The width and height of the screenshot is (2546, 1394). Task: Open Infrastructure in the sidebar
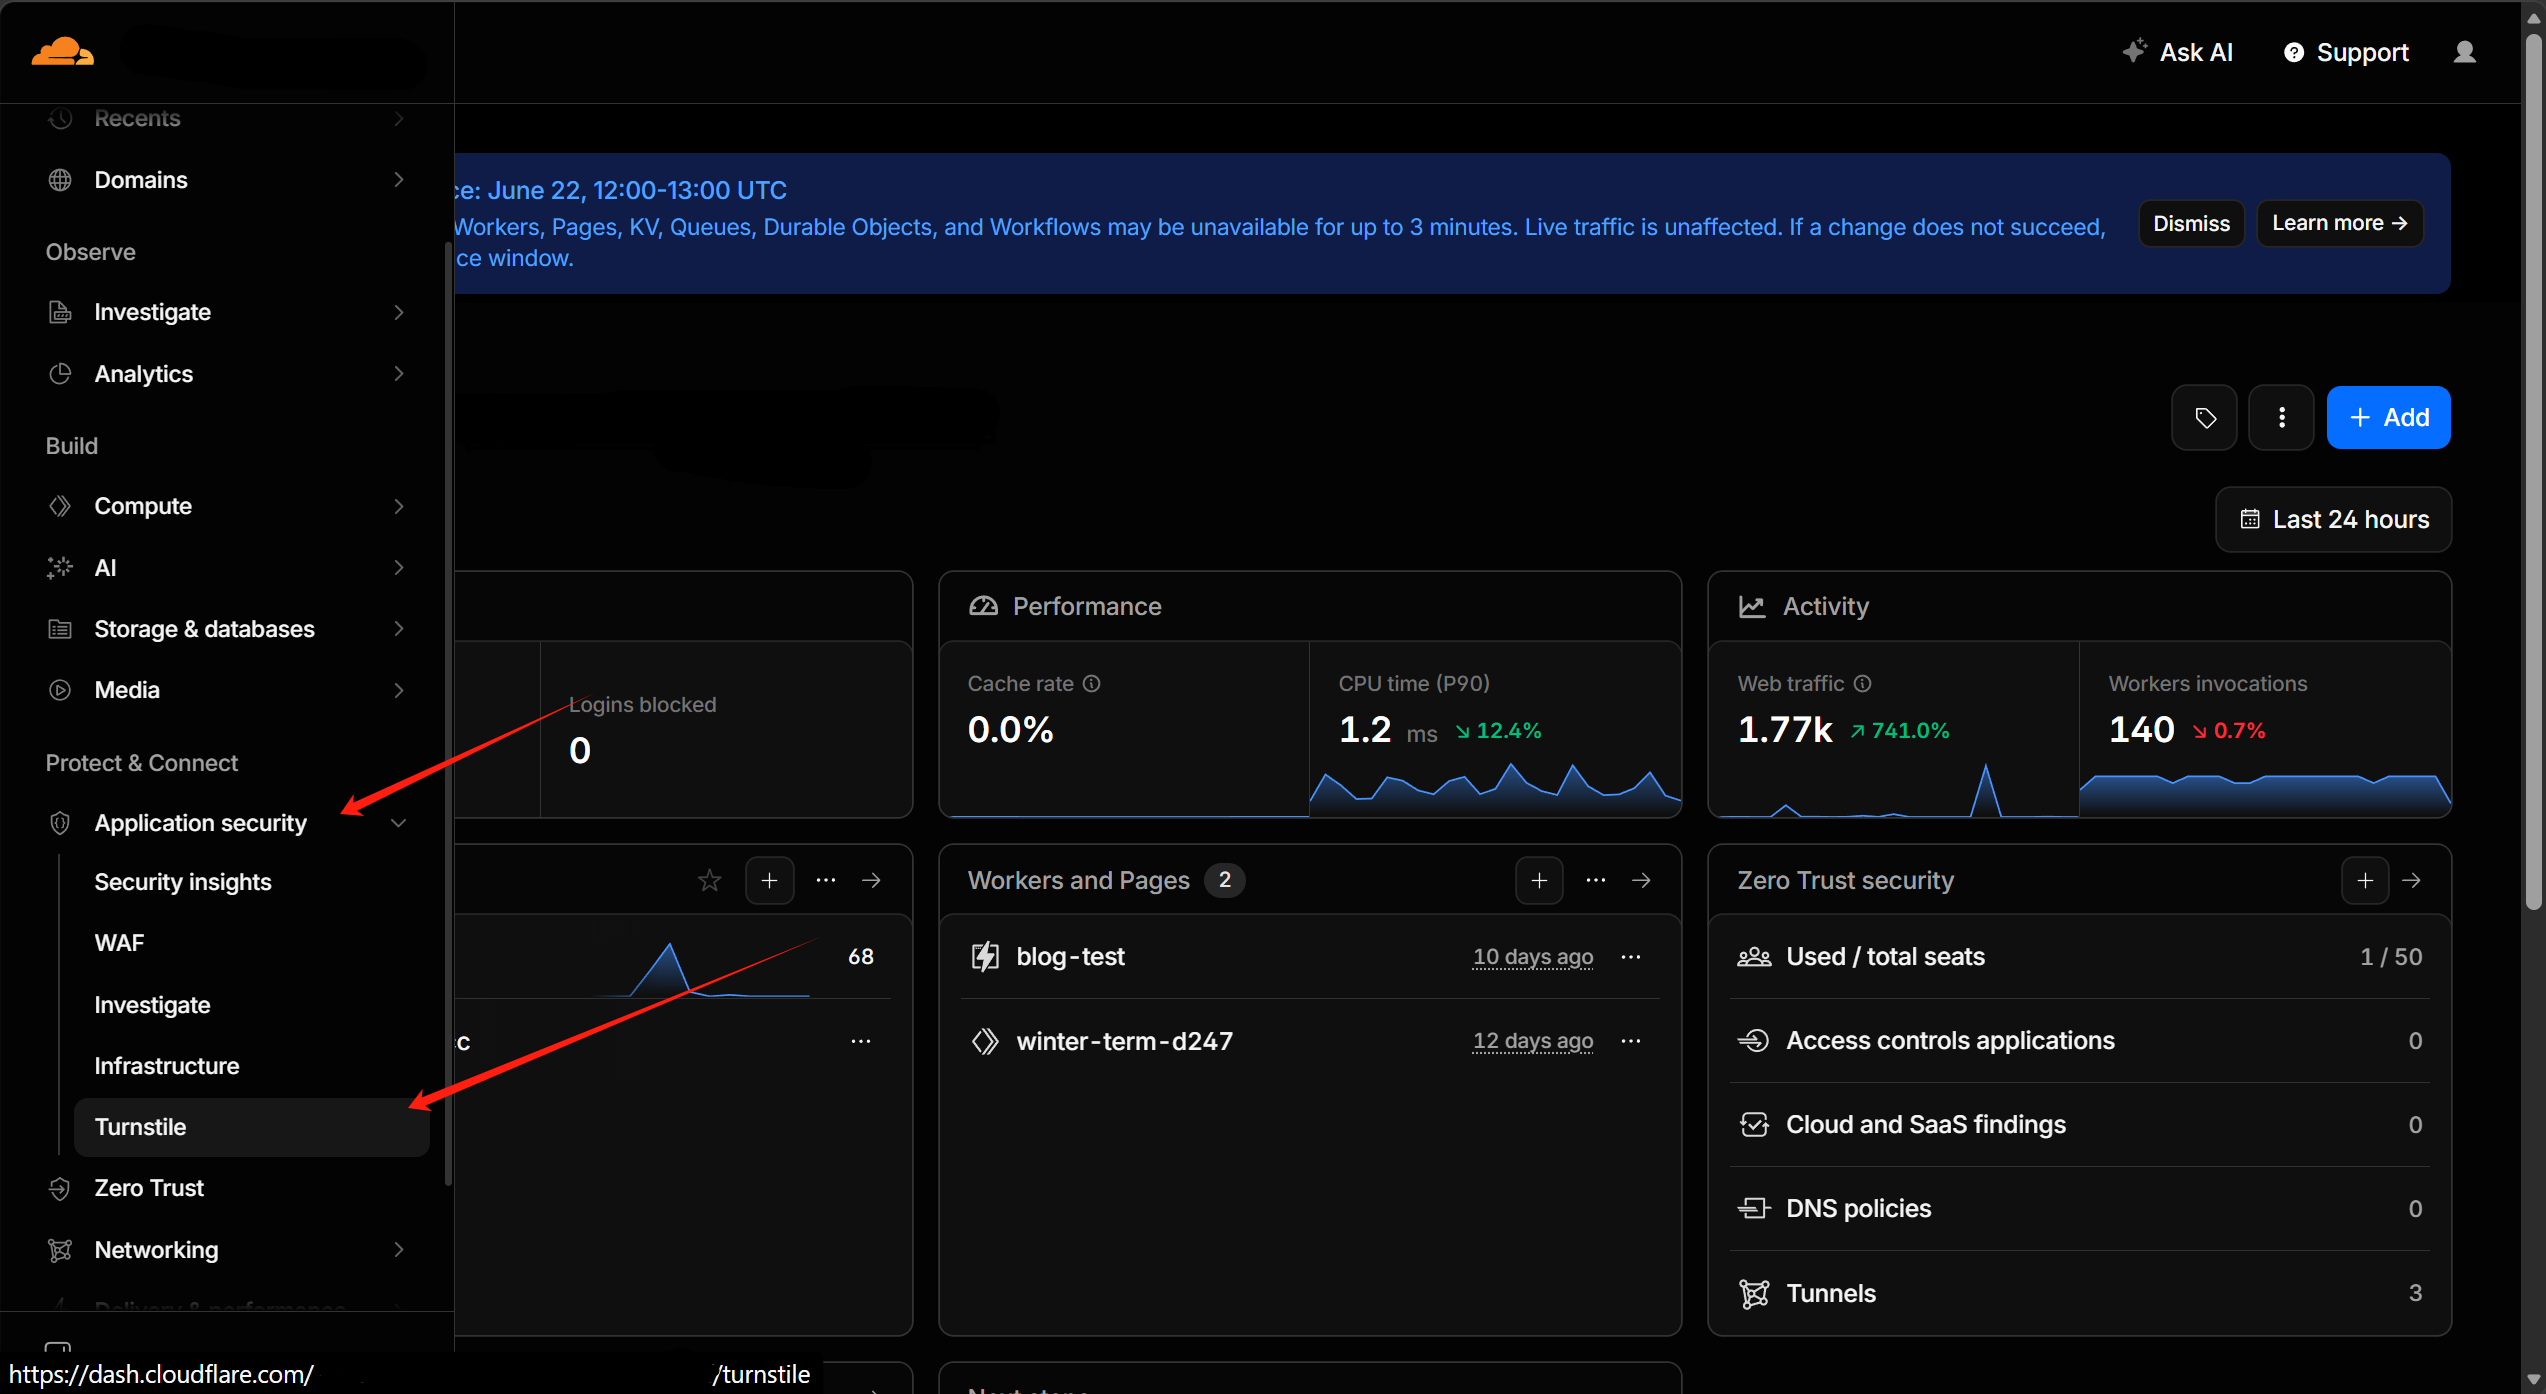tap(167, 1066)
